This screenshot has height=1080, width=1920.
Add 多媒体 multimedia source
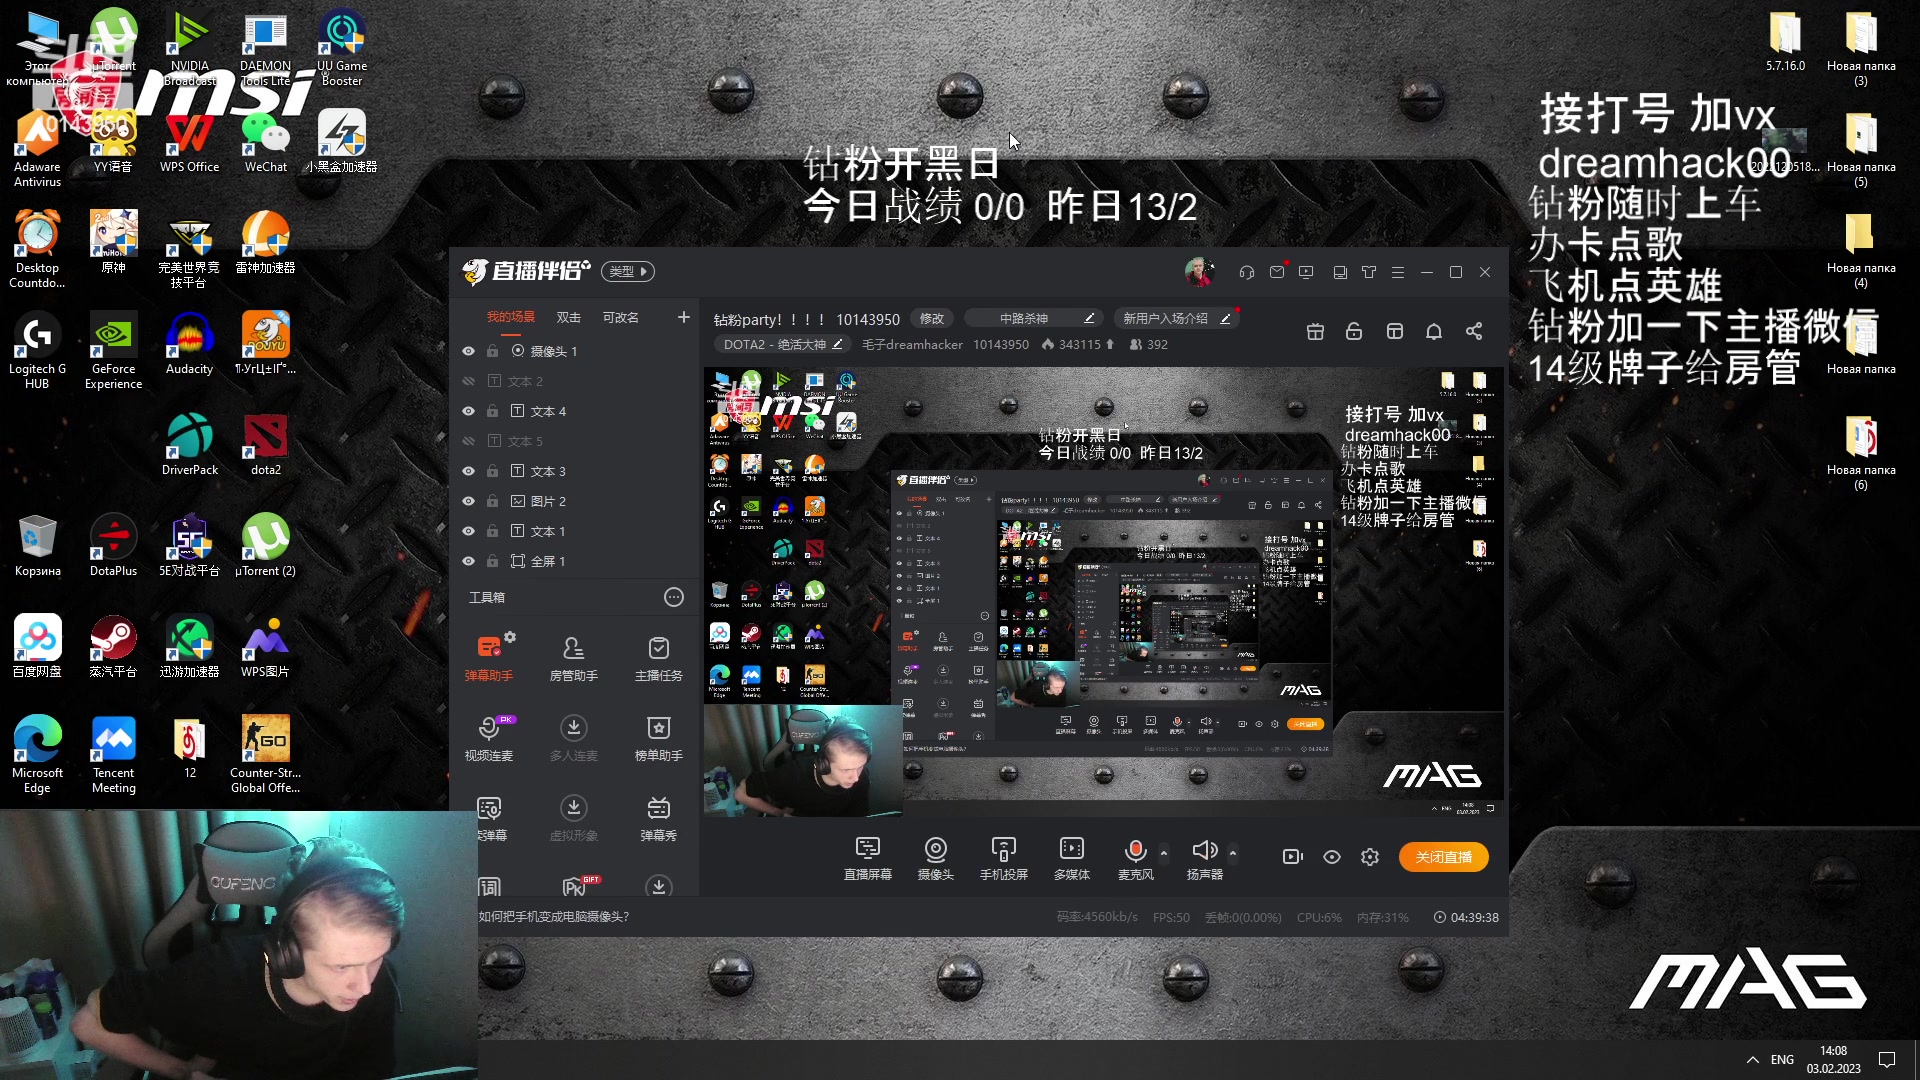point(1071,858)
